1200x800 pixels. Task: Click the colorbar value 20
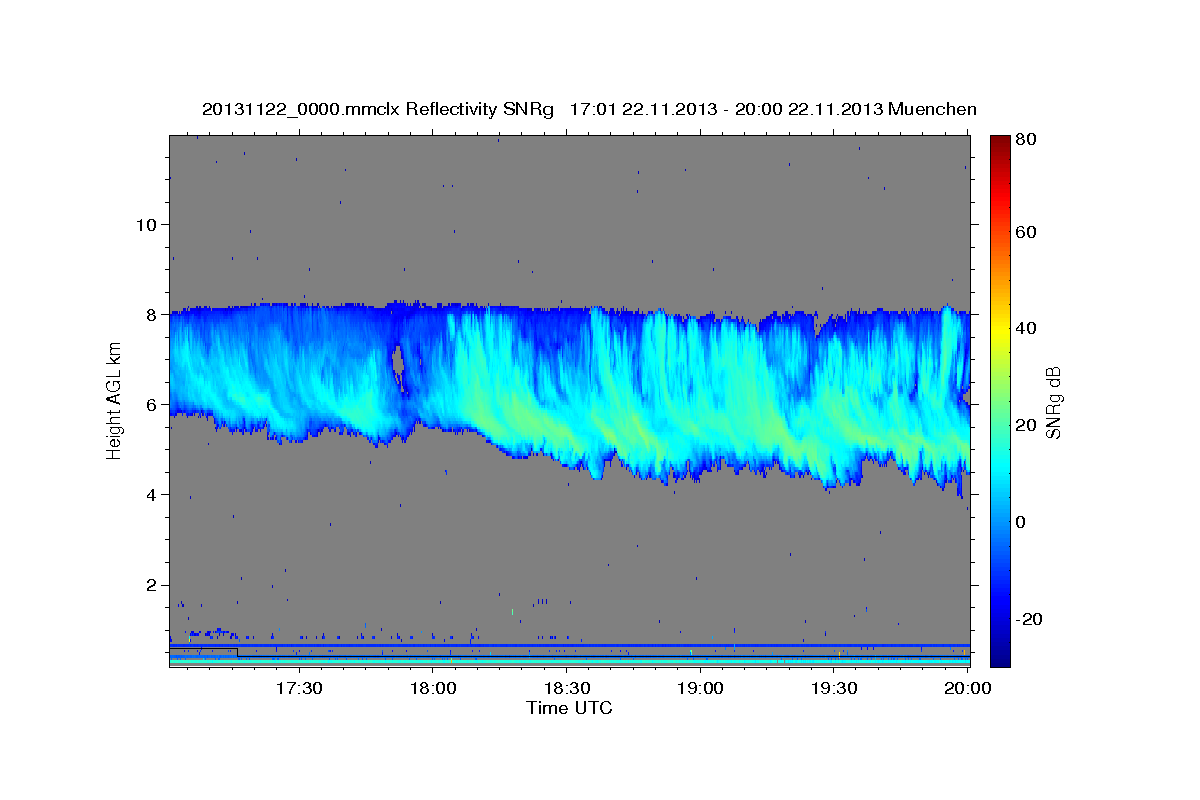(1025, 424)
